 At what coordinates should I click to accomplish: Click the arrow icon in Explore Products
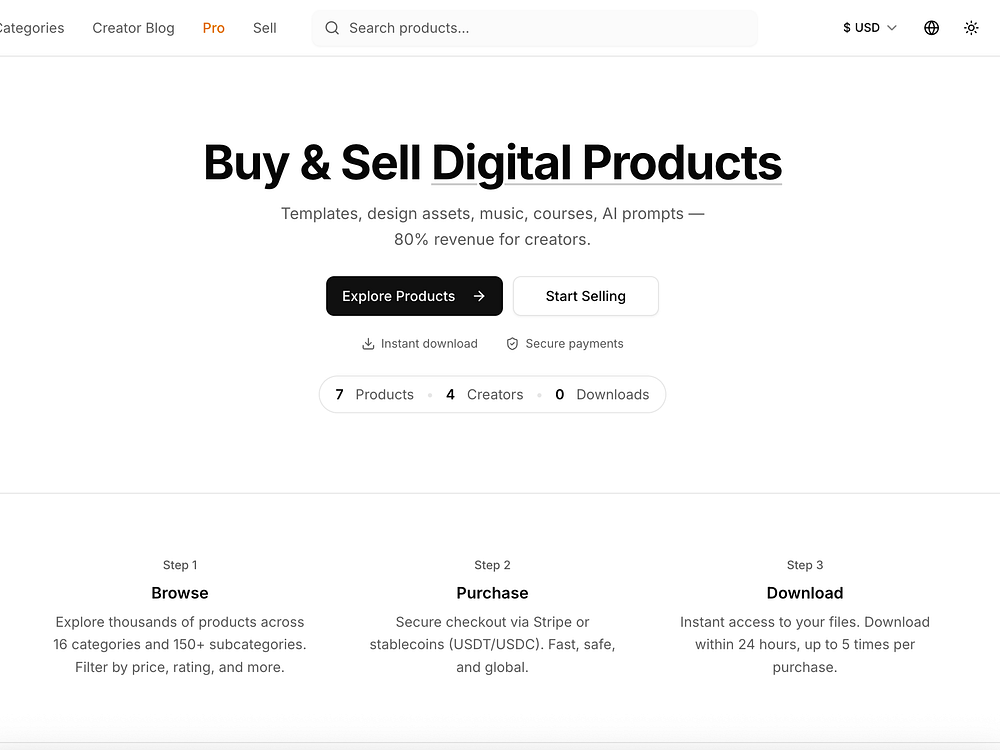(479, 296)
